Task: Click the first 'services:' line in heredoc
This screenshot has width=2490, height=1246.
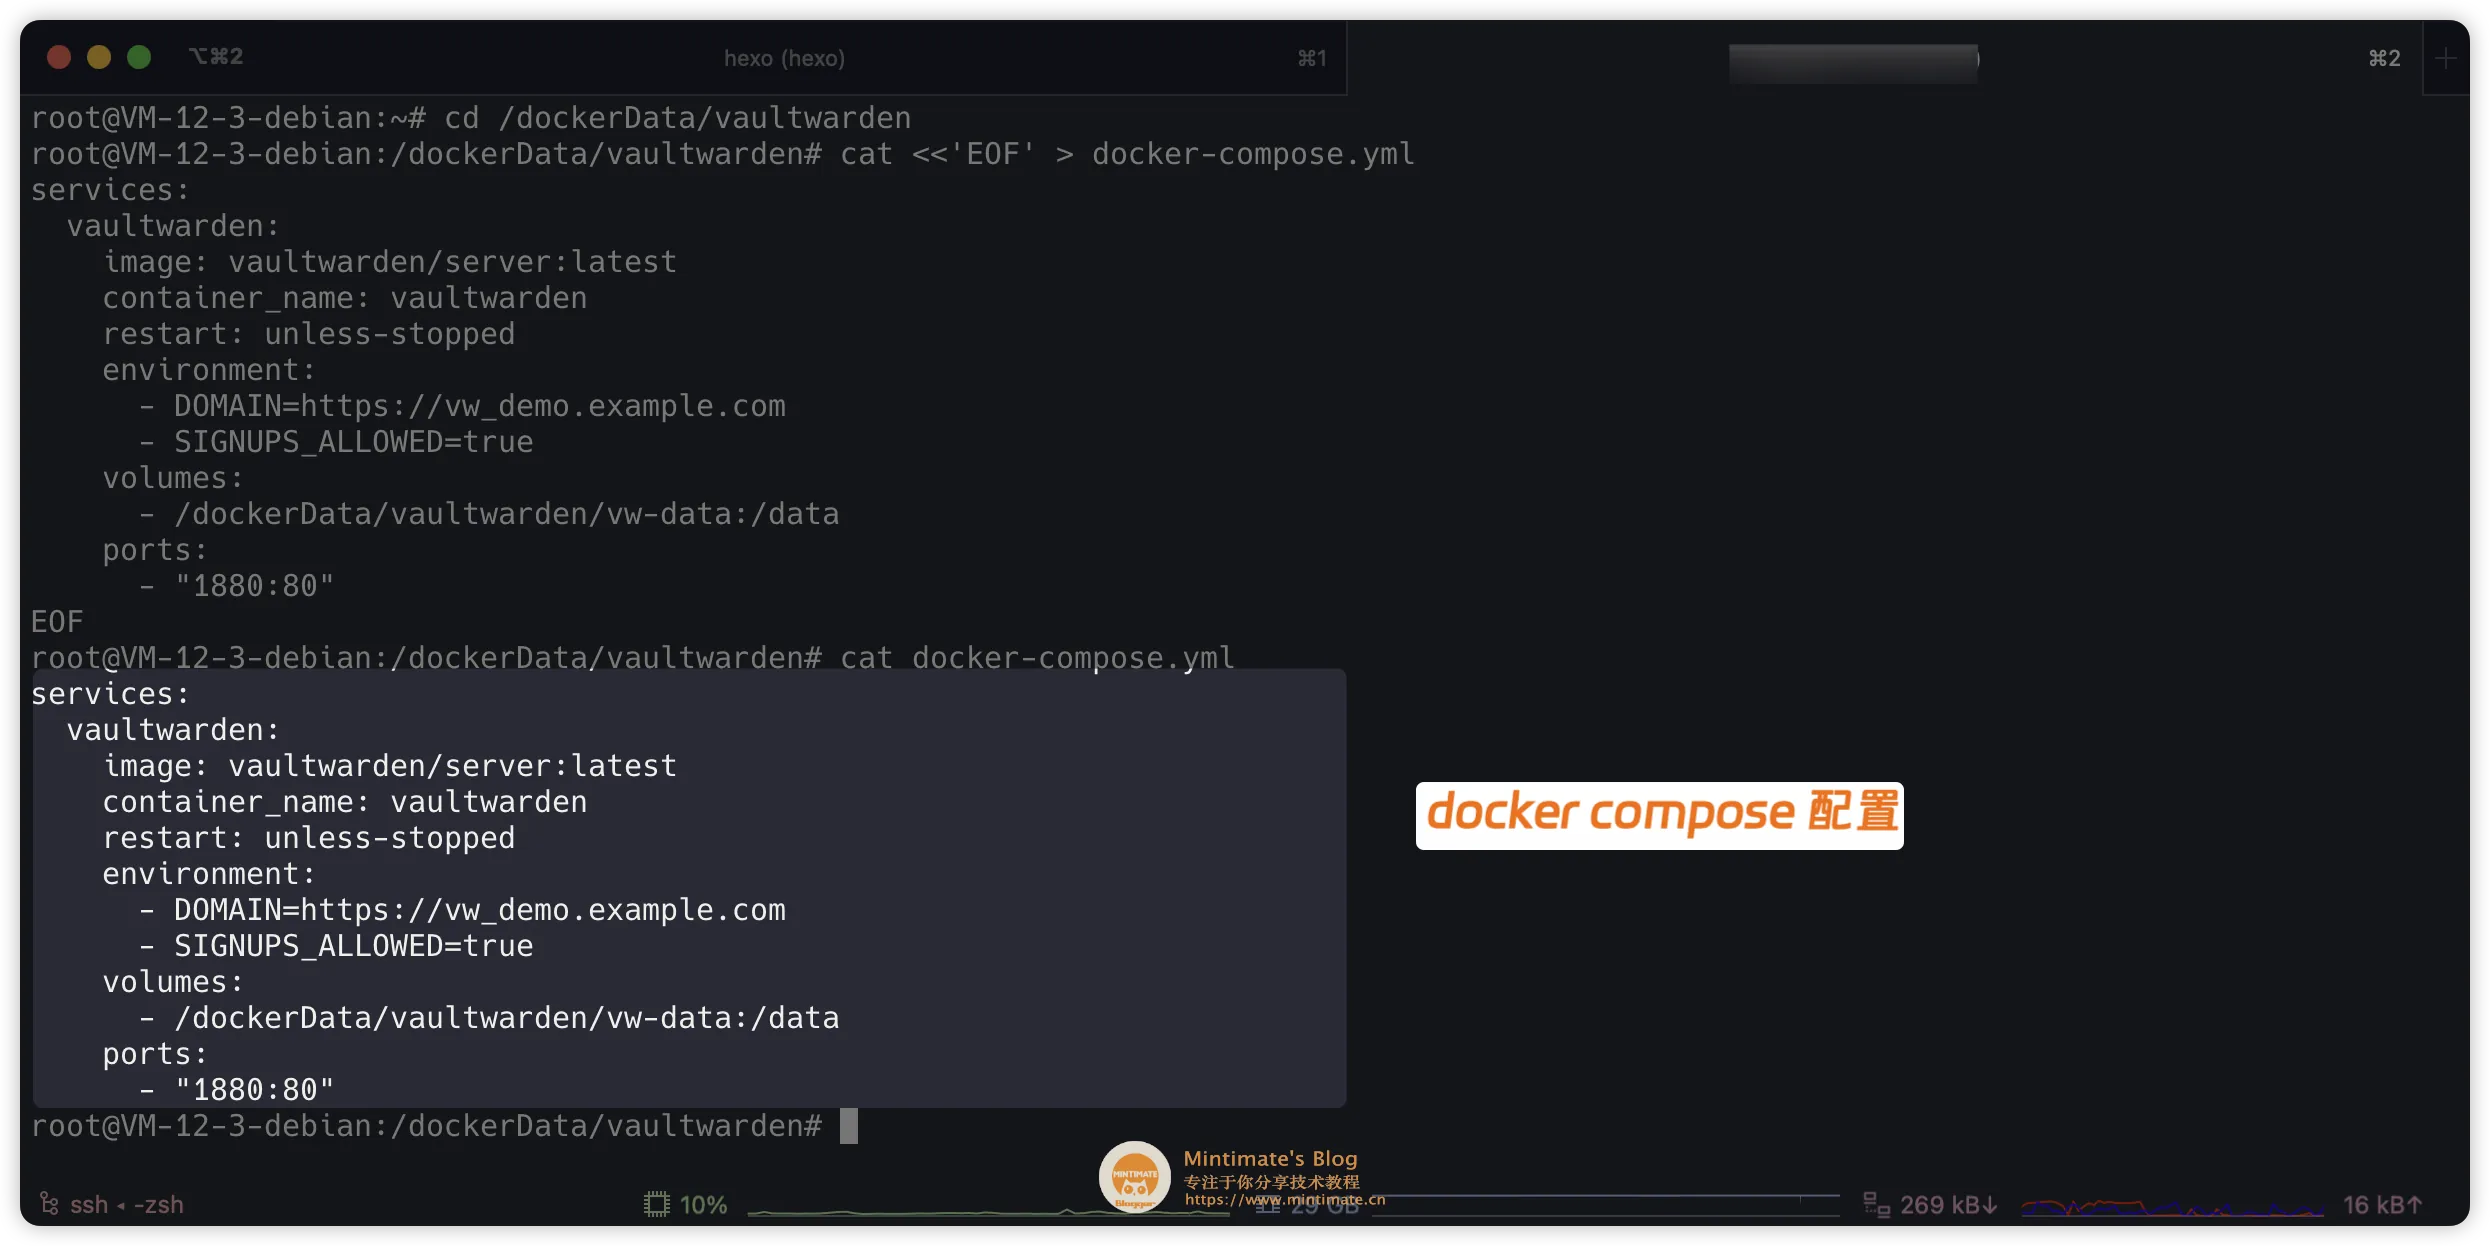Action: pyautogui.click(x=110, y=190)
